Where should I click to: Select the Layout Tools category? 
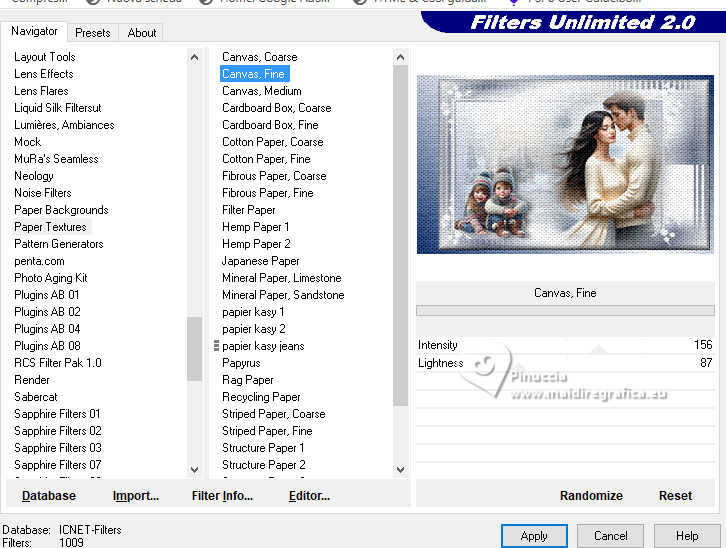pos(45,57)
